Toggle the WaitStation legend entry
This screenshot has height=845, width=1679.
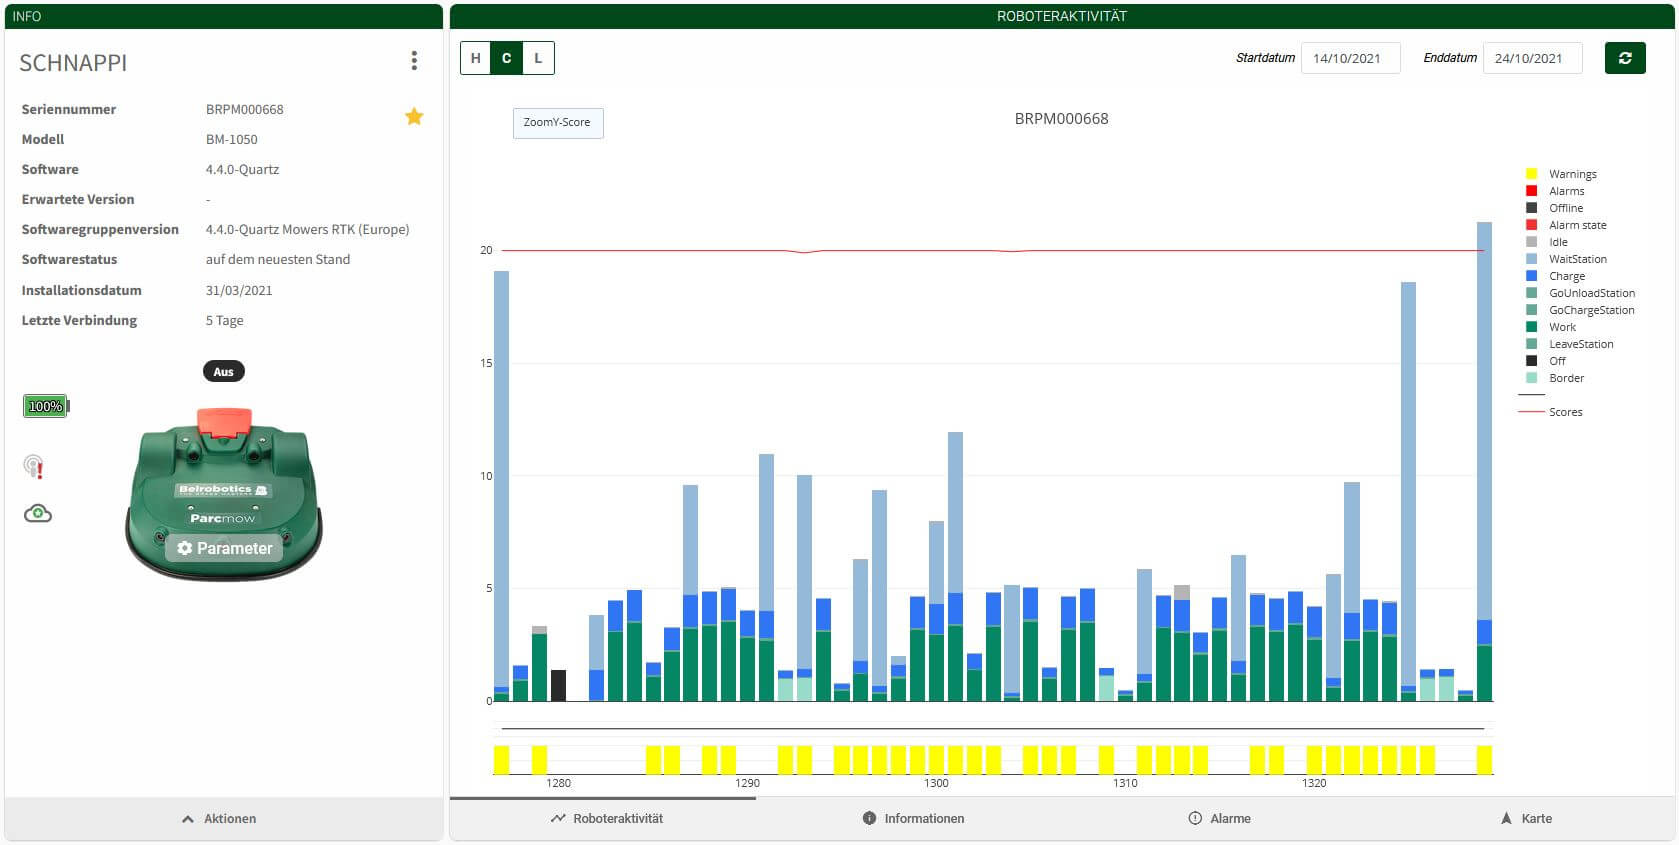(1566, 259)
